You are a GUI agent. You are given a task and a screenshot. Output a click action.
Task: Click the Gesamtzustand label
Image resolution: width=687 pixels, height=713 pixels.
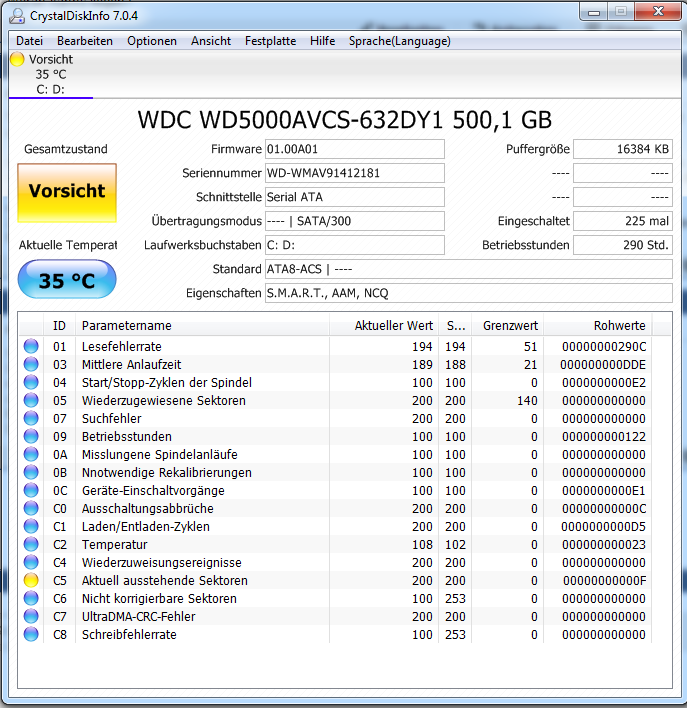(66, 149)
